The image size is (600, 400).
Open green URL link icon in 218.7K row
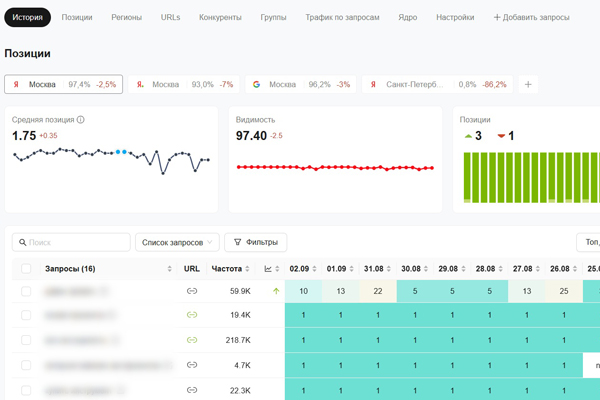[x=192, y=340]
